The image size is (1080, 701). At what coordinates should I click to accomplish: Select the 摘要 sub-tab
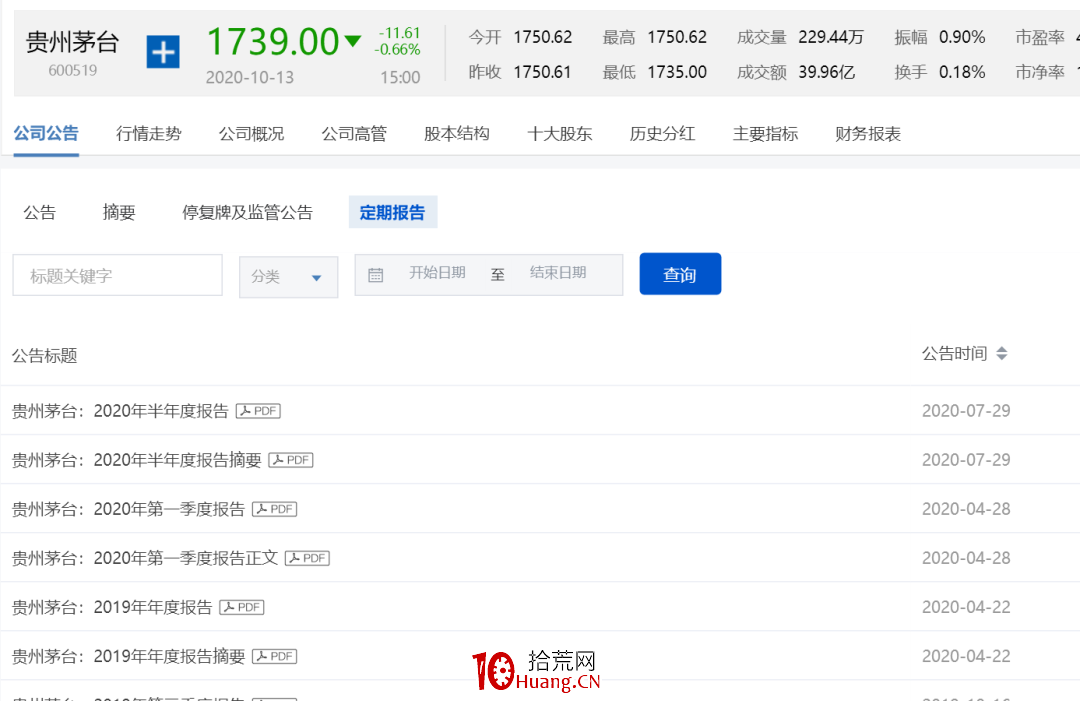pos(118,212)
